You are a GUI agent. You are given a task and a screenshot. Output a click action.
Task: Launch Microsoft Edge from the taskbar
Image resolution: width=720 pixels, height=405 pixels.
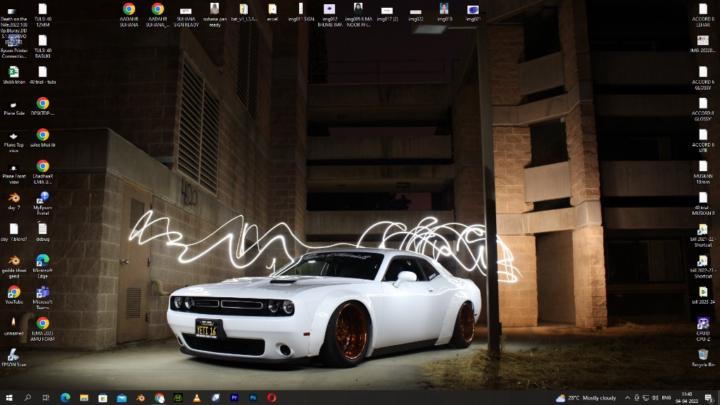[65, 398]
